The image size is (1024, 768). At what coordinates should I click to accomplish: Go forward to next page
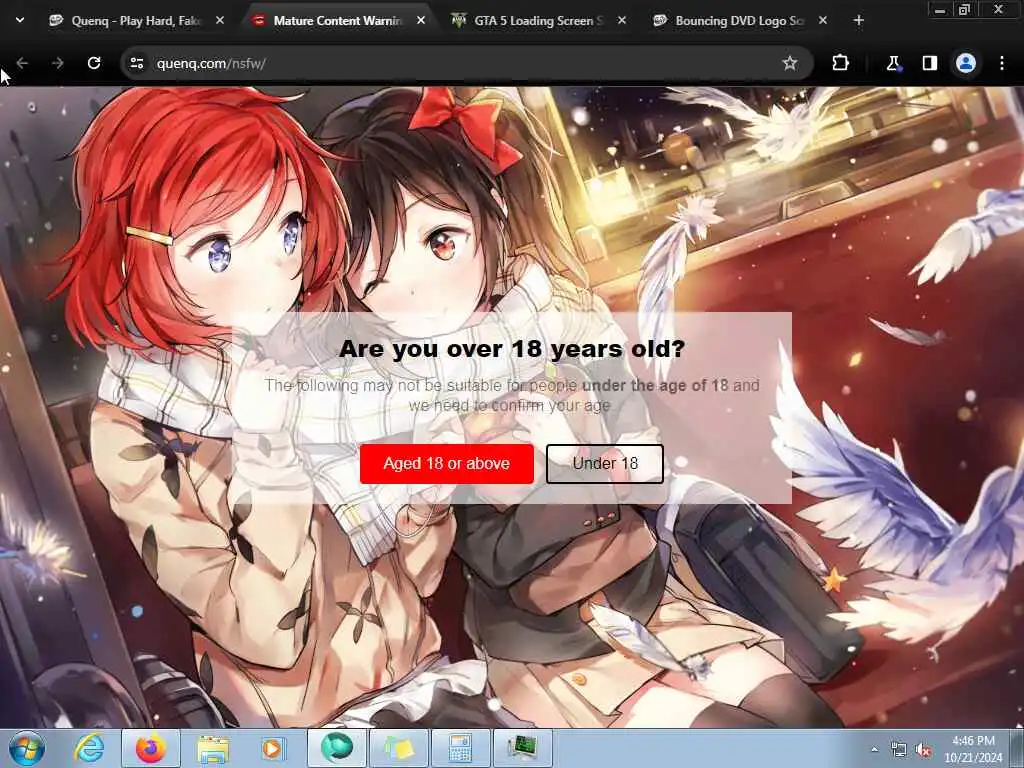(x=58, y=63)
